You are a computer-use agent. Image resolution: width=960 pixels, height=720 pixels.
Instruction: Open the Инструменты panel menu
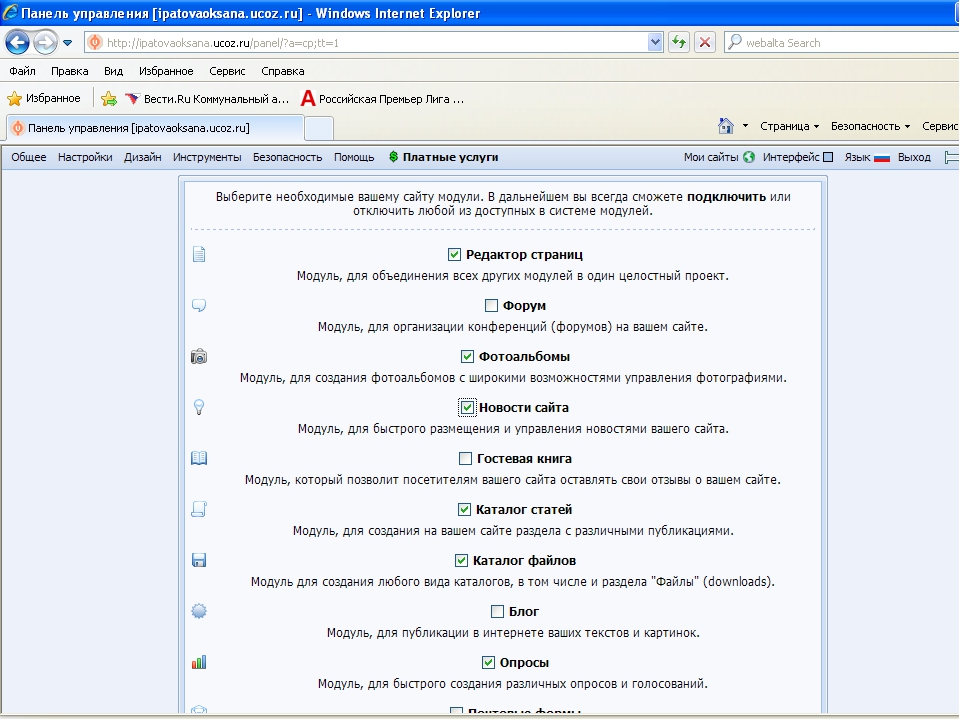point(207,157)
